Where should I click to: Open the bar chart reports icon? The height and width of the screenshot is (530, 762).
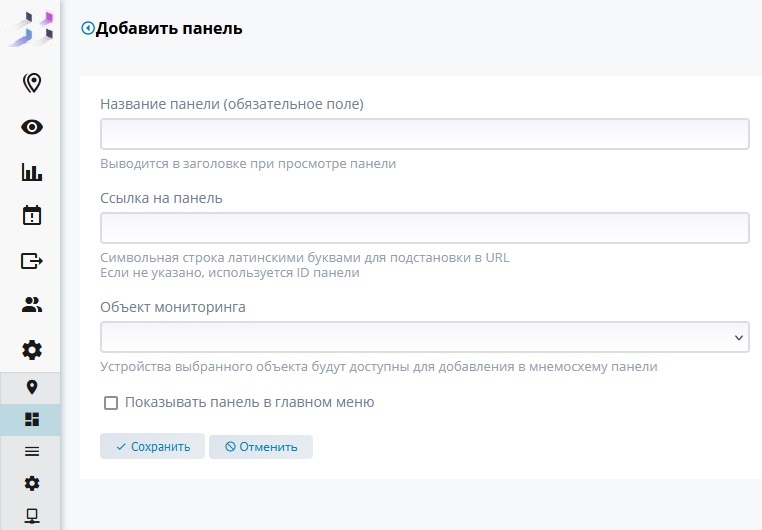click(x=32, y=172)
